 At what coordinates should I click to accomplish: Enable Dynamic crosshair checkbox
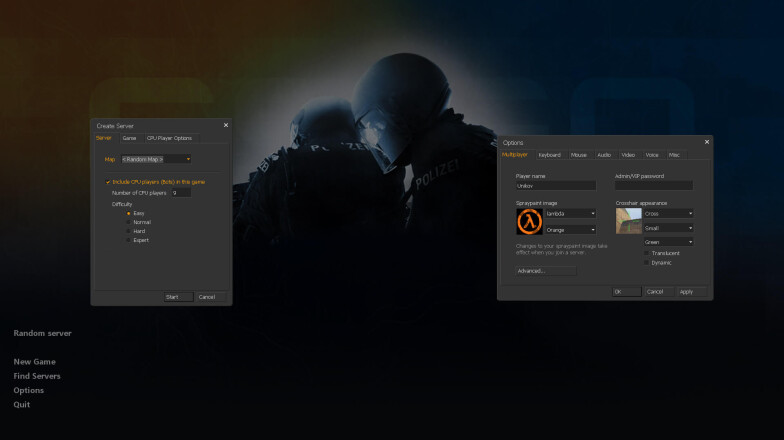646,263
